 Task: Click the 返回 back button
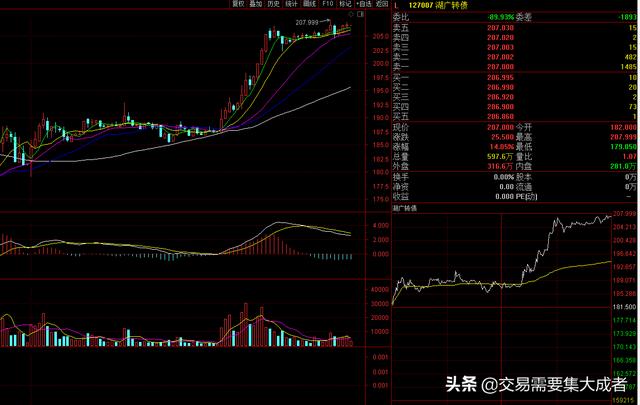point(382,4)
